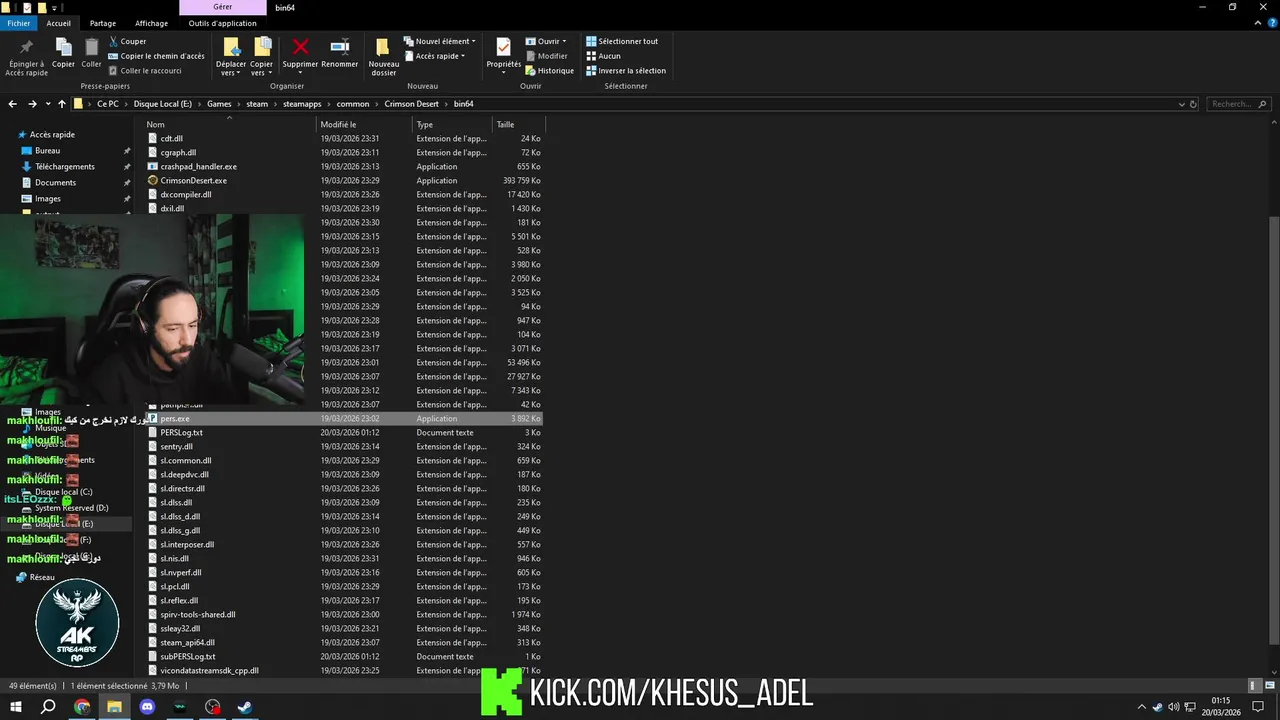This screenshot has height=720, width=1280.
Task: Create a Nouveau dossier
Action: [x=383, y=57]
